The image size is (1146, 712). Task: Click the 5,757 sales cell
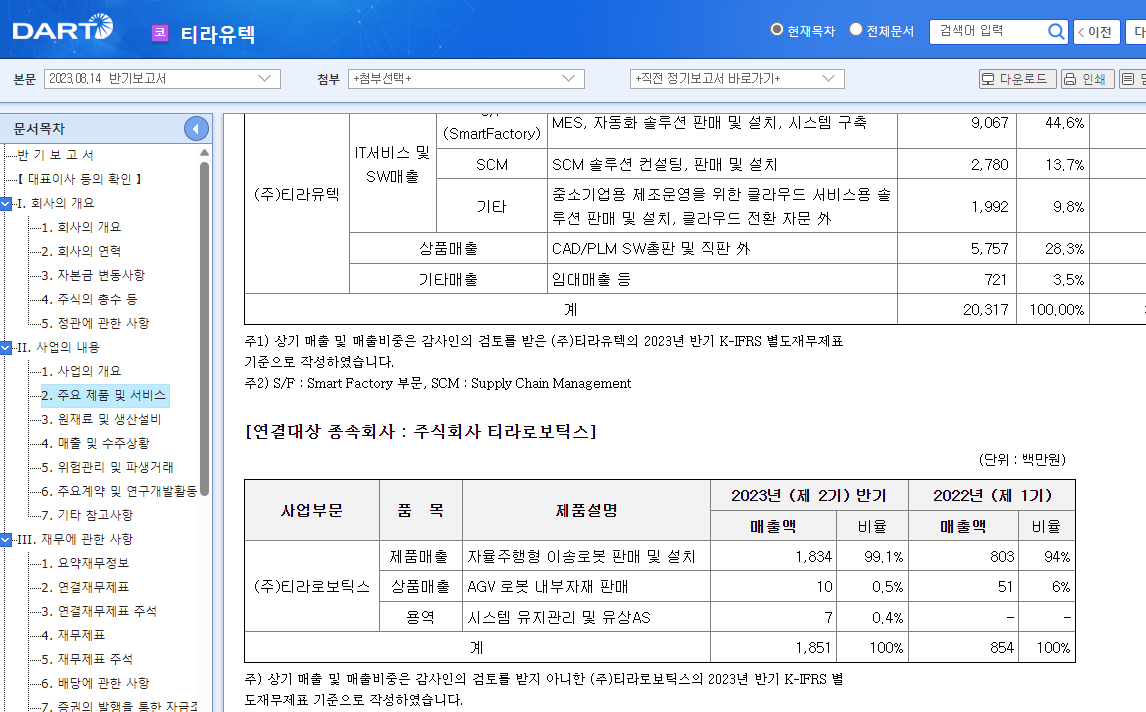point(955,249)
